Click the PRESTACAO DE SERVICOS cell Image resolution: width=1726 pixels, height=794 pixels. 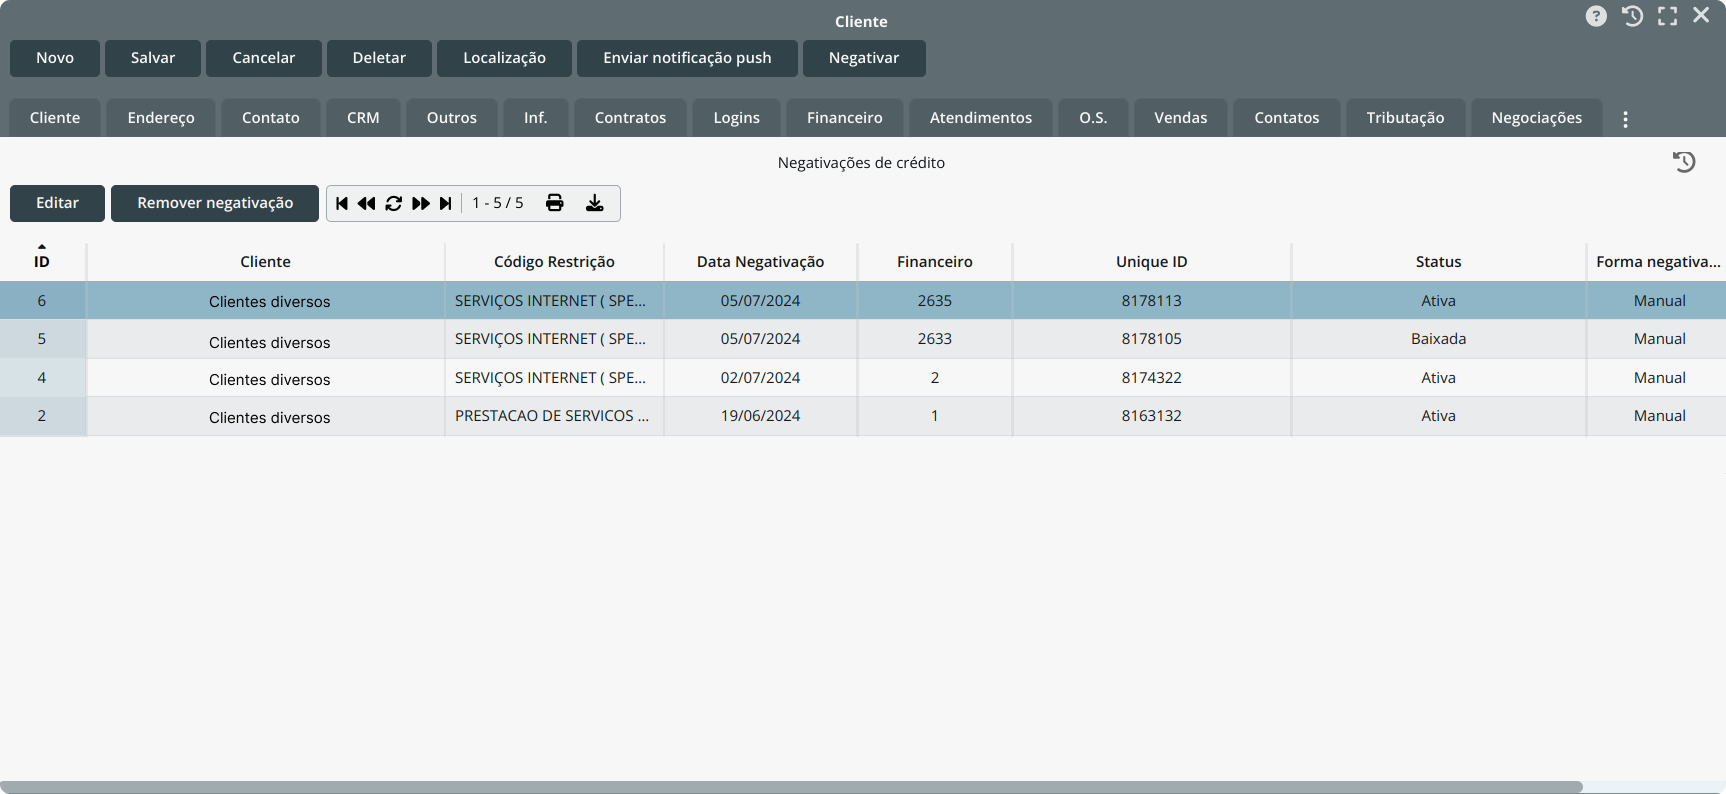tap(554, 416)
